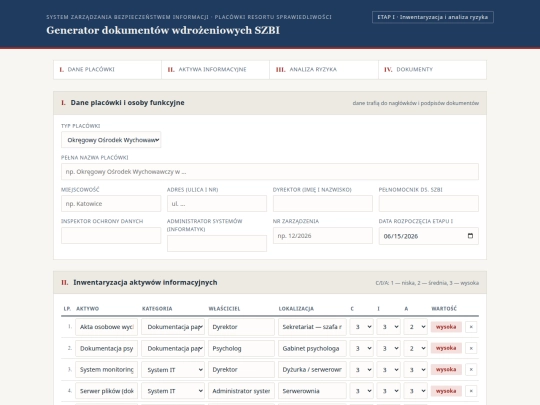Open I value dropdown in Dokumentacja psy row

(388, 348)
